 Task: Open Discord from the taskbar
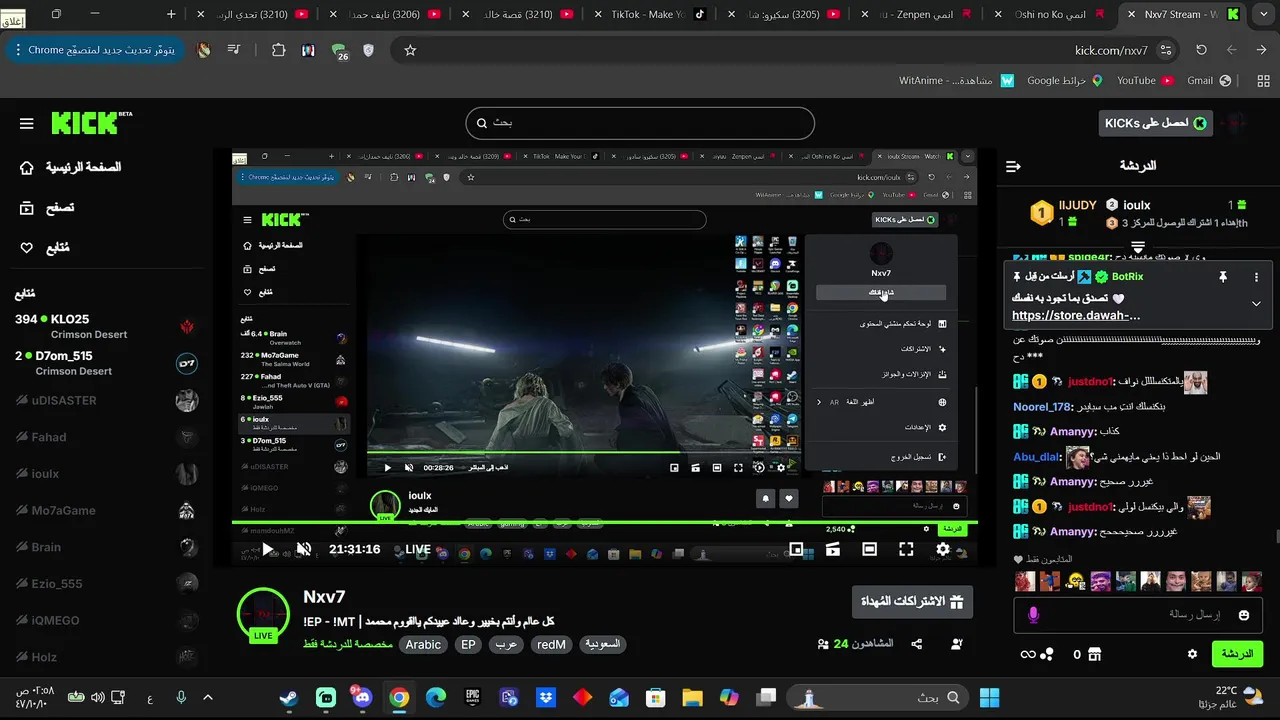point(362,698)
